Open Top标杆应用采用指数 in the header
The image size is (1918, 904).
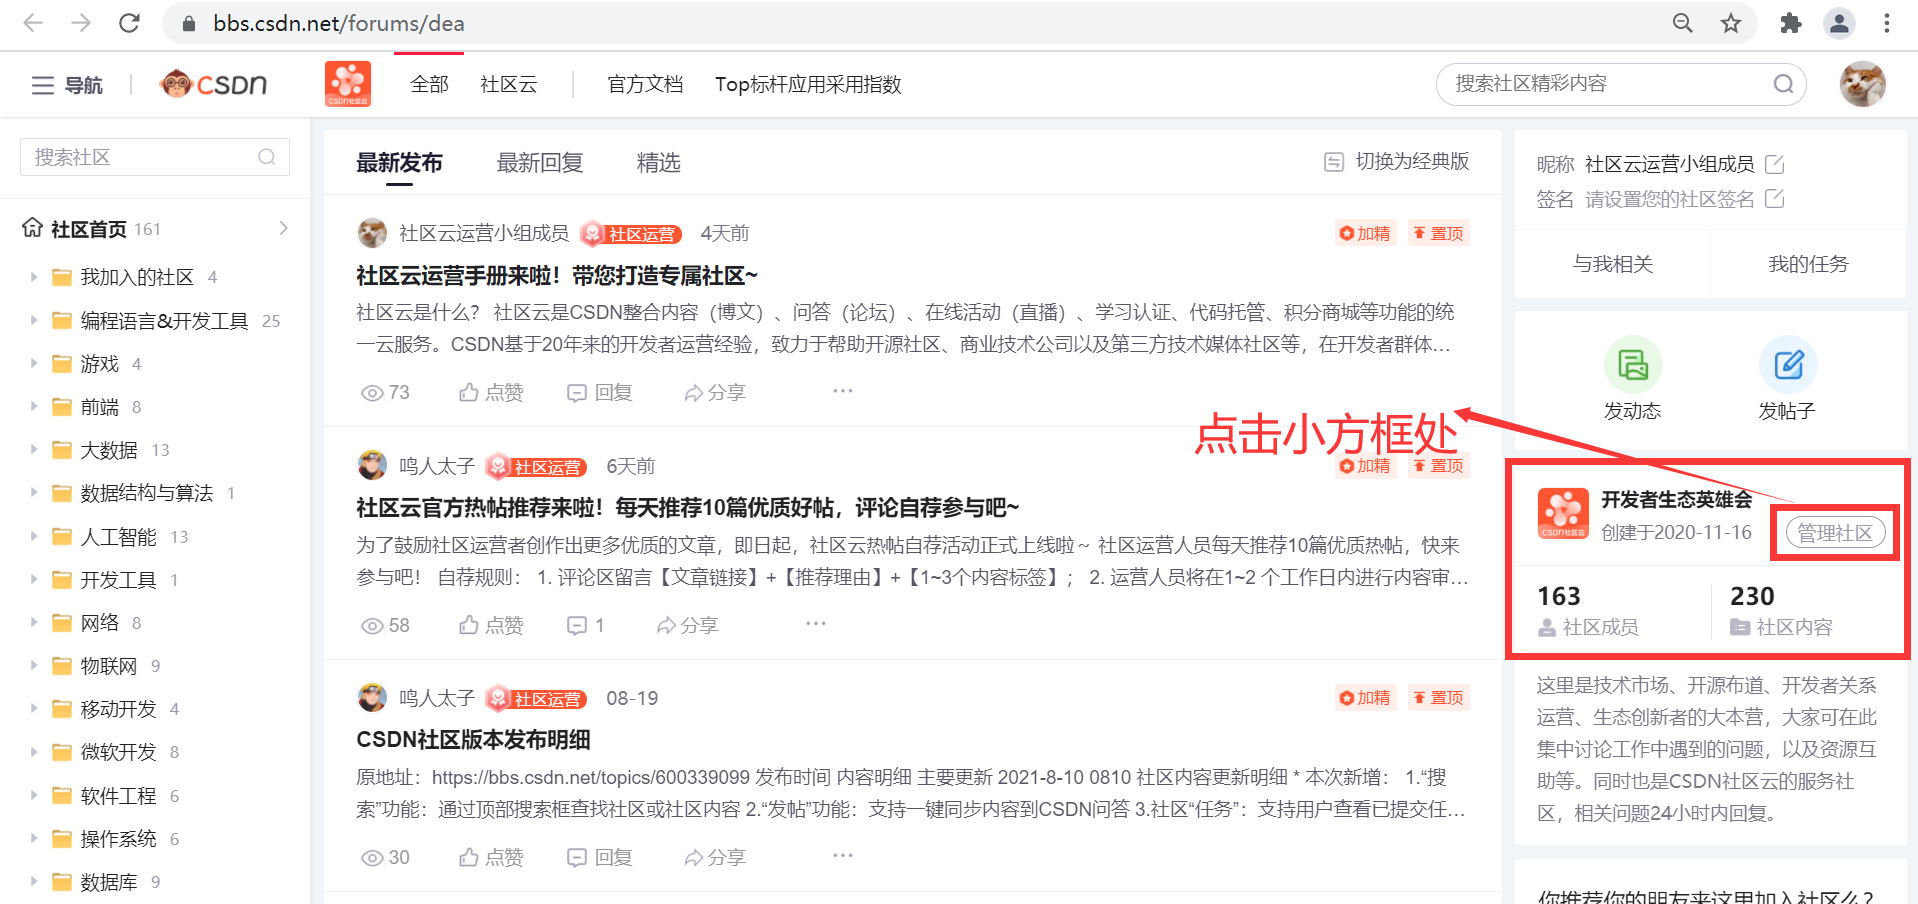[808, 84]
